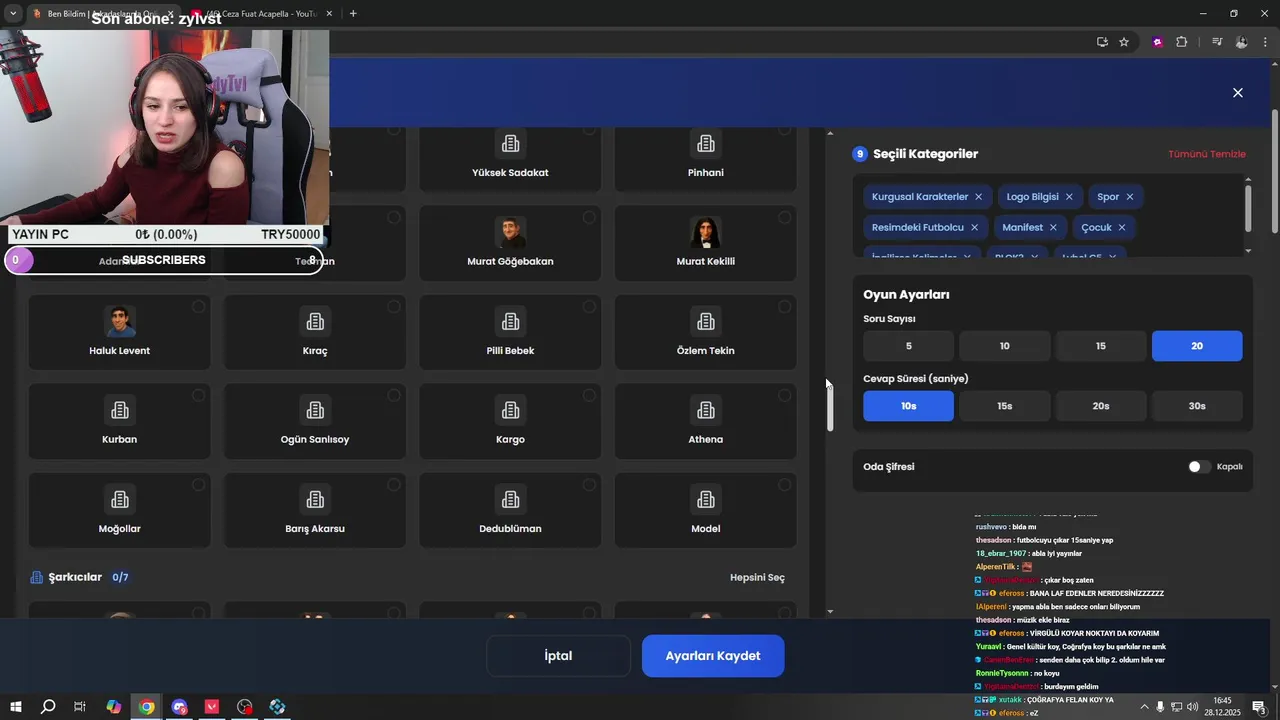This screenshot has height=720, width=1280.
Task: Set Soru Sayısı to 20
Action: coord(1197,346)
